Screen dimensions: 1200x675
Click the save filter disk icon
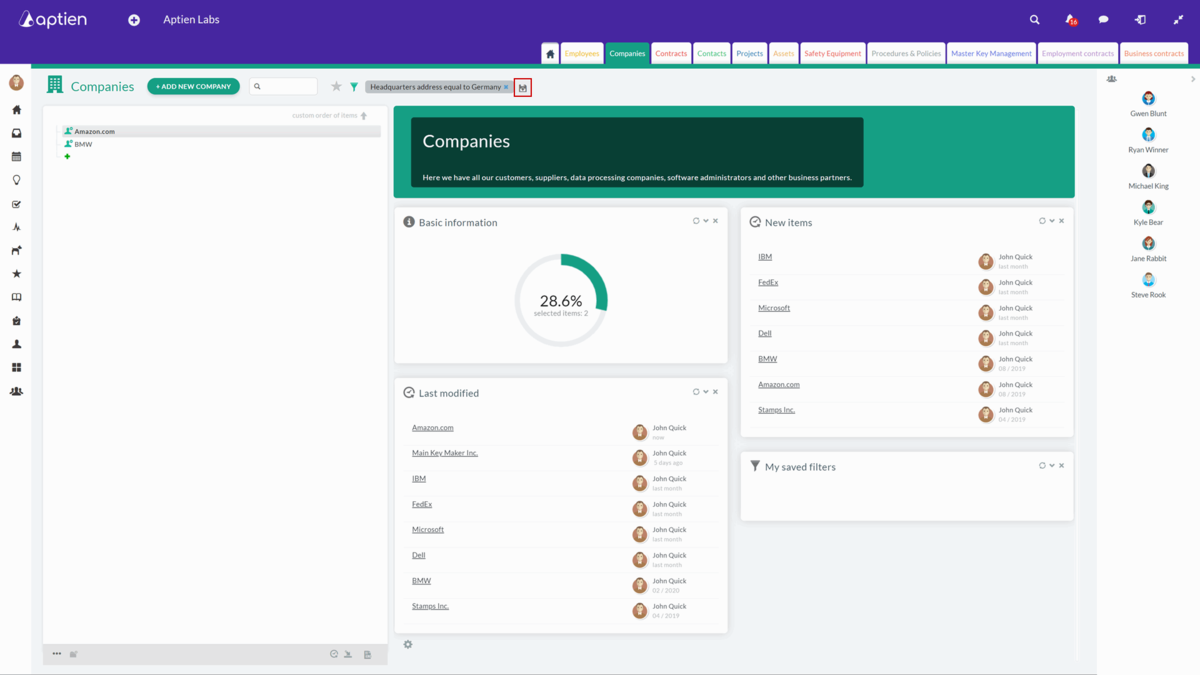pyautogui.click(x=522, y=88)
